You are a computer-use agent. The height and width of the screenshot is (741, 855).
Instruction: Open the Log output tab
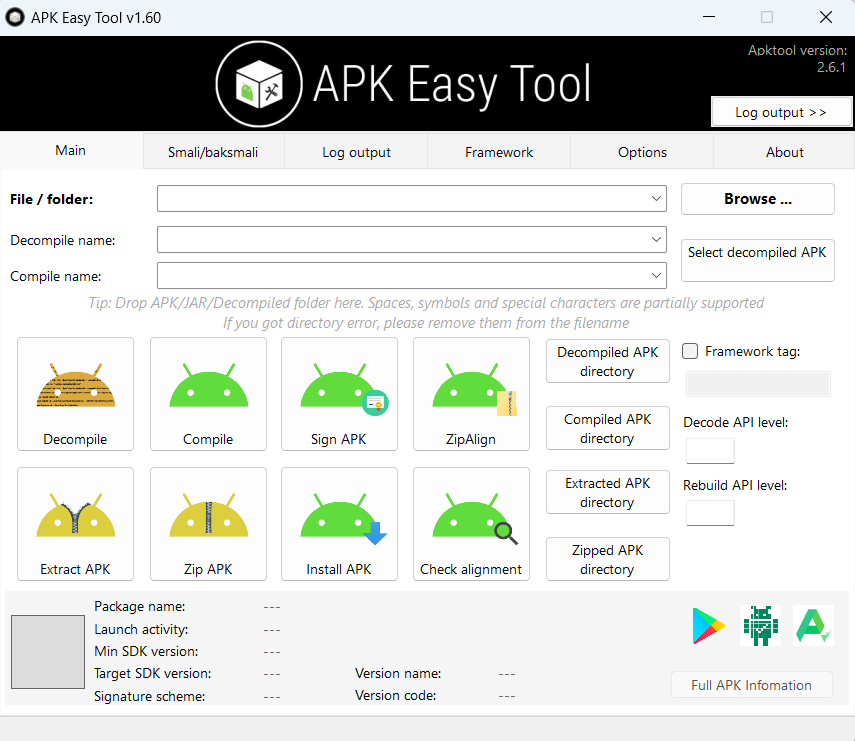(x=356, y=152)
